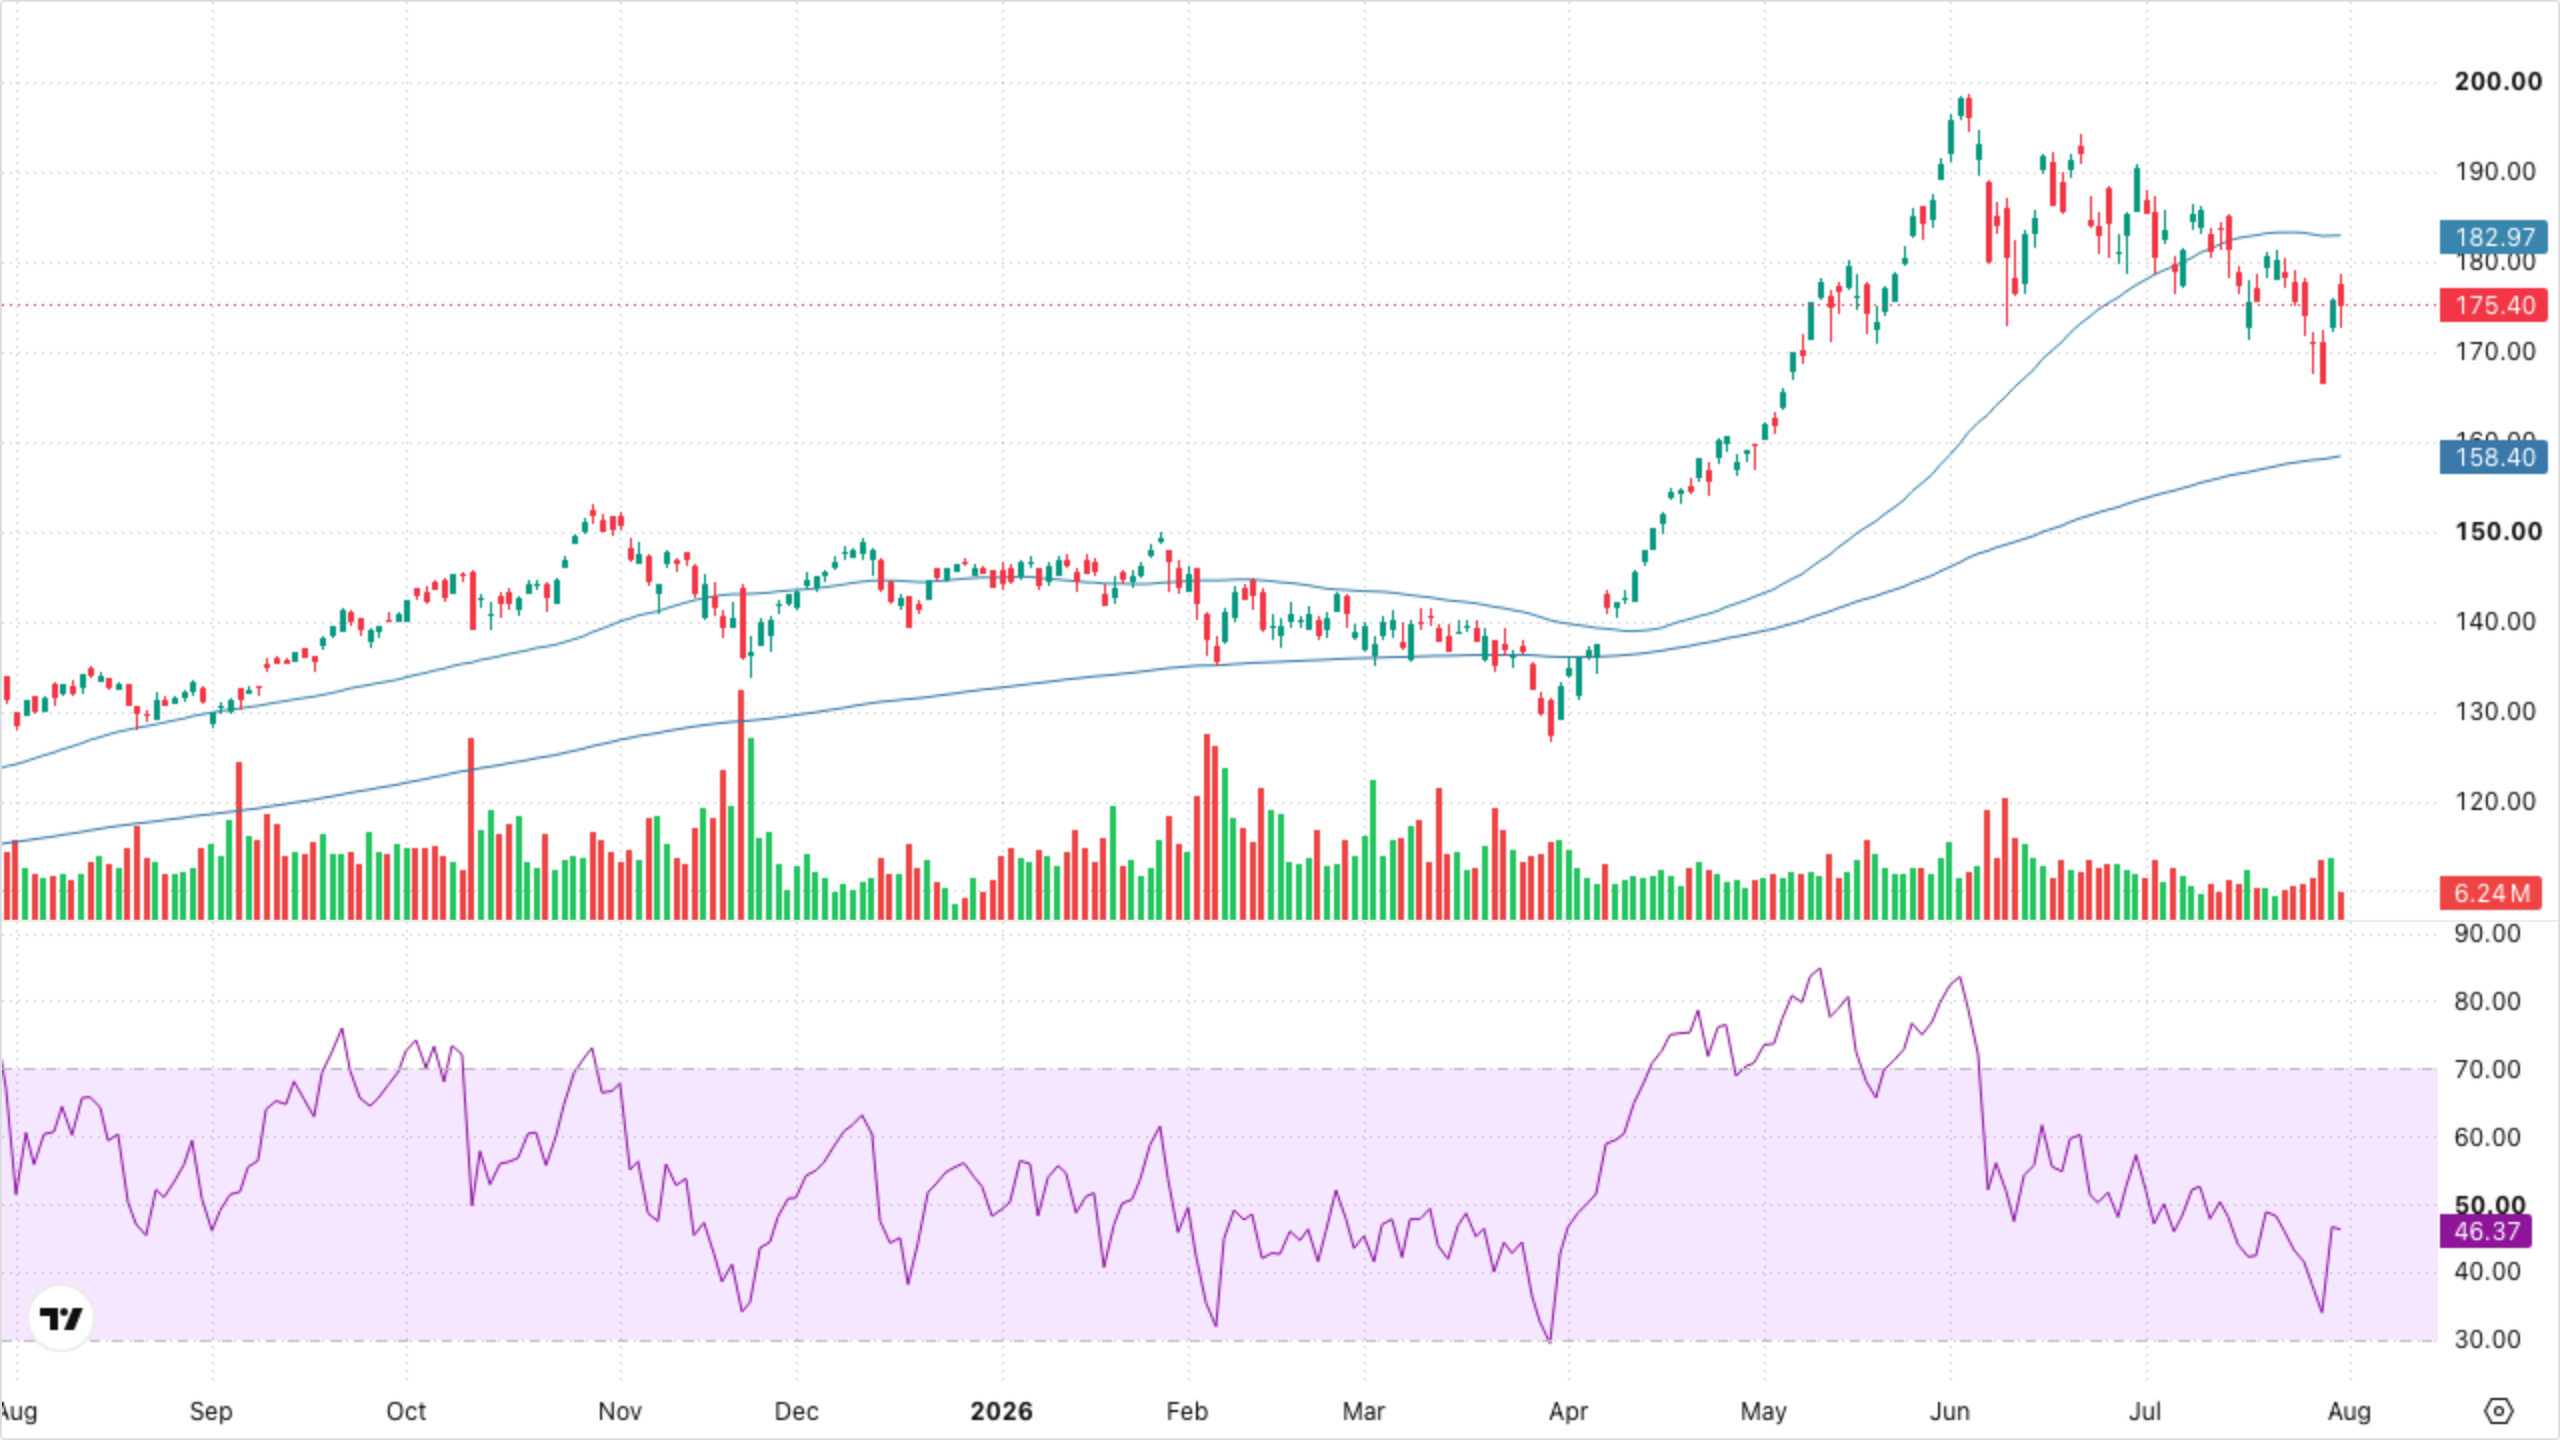
Task: Click the Sep label on time axis
Action: point(210,1411)
